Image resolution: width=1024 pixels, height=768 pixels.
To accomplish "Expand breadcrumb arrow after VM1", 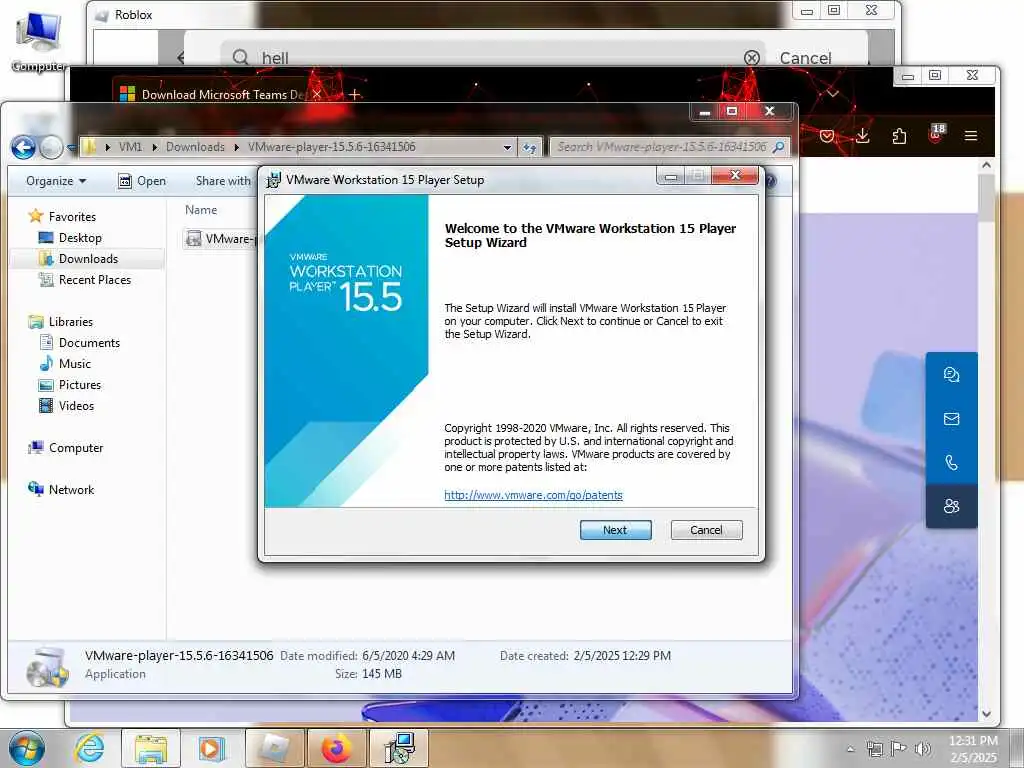I will (155, 148).
